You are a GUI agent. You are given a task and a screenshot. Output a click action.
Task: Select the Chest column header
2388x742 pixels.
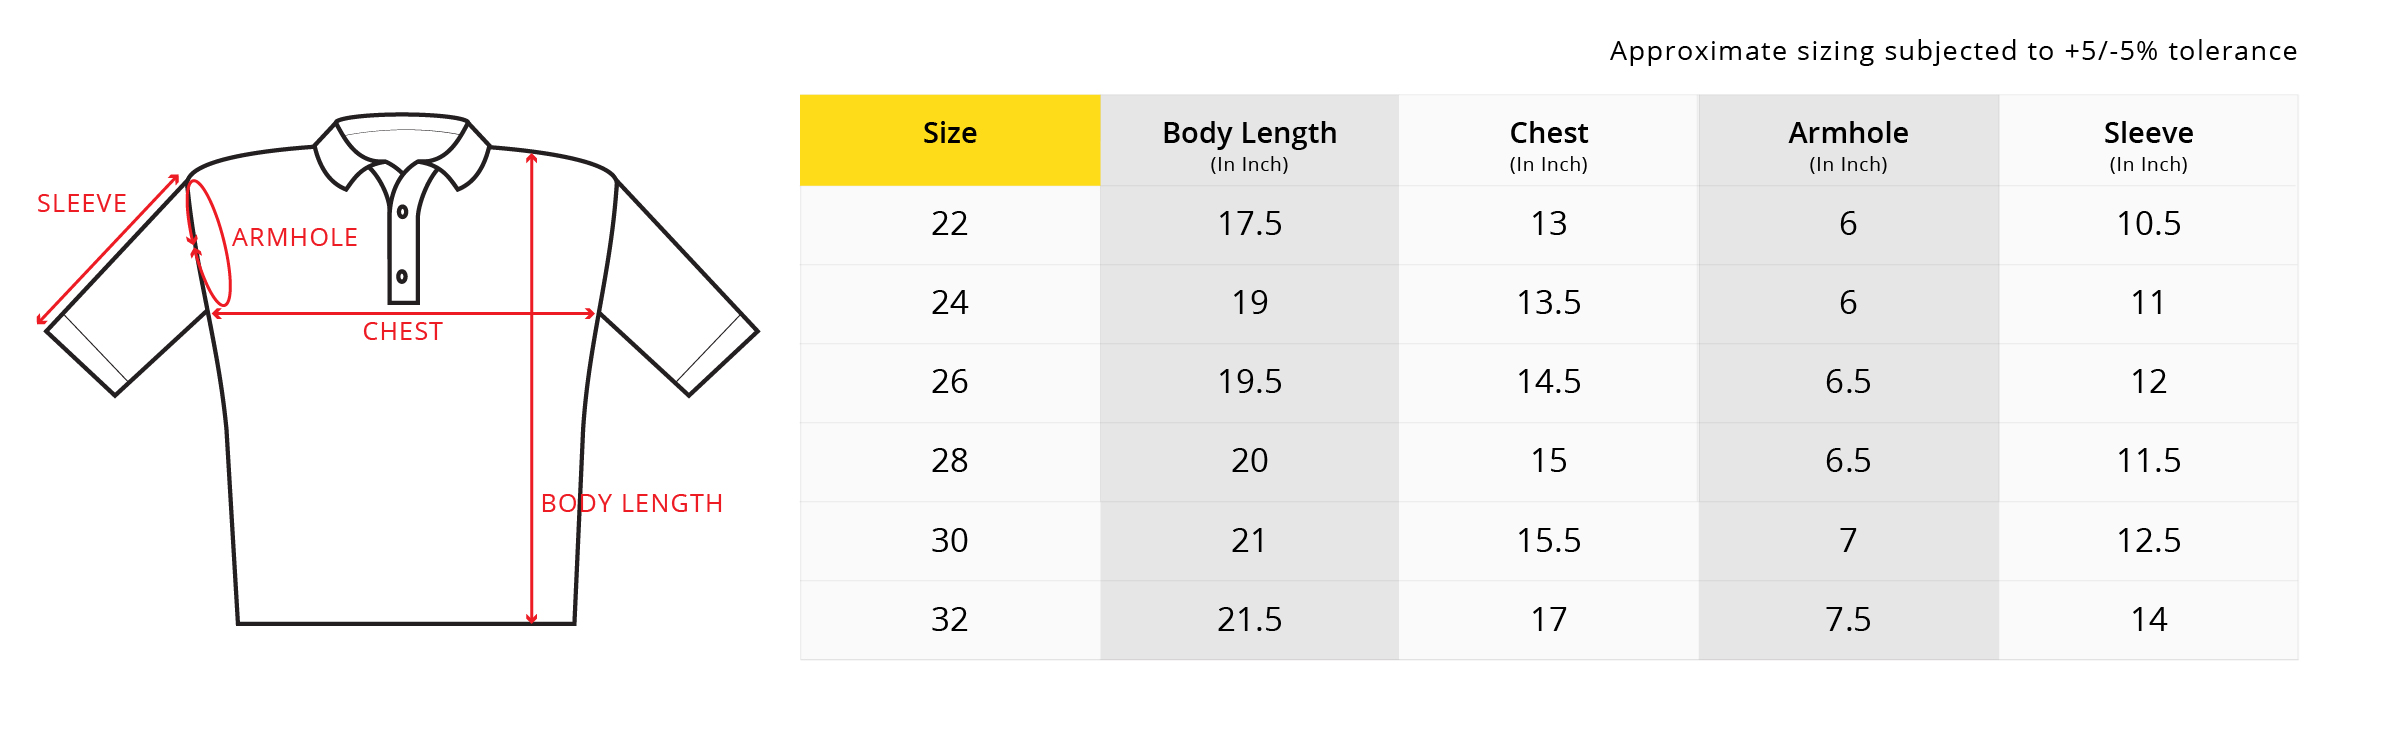tap(1548, 142)
